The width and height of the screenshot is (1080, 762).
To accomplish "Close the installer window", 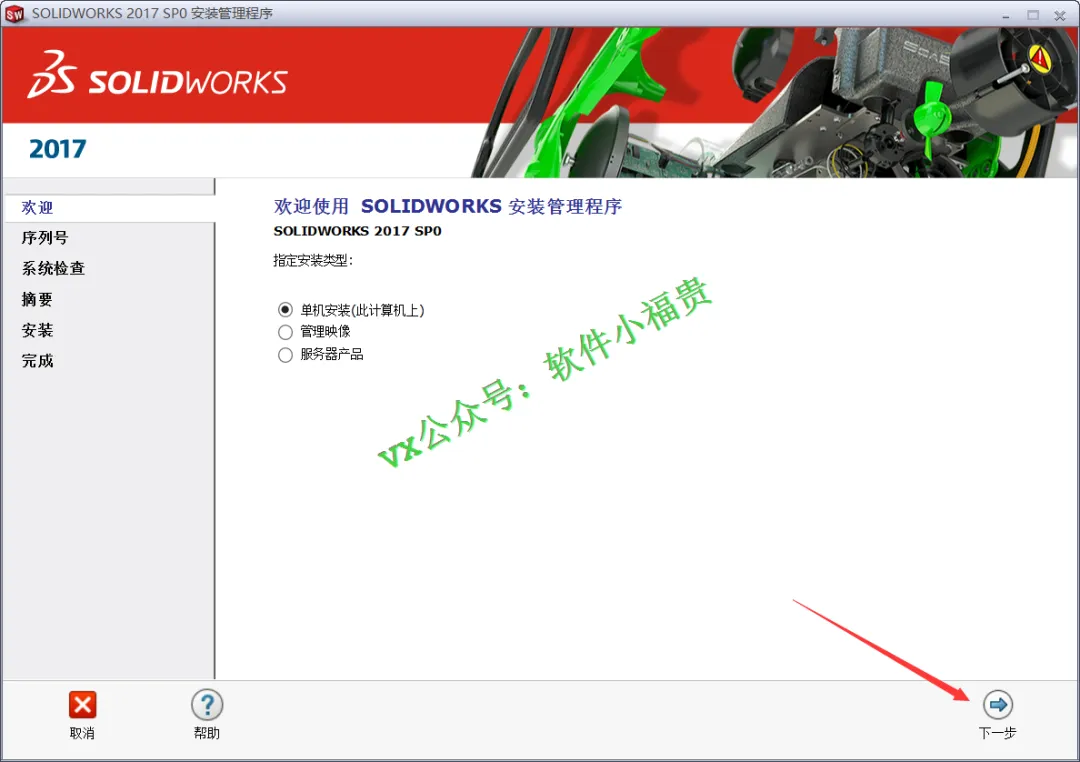I will click(1060, 14).
